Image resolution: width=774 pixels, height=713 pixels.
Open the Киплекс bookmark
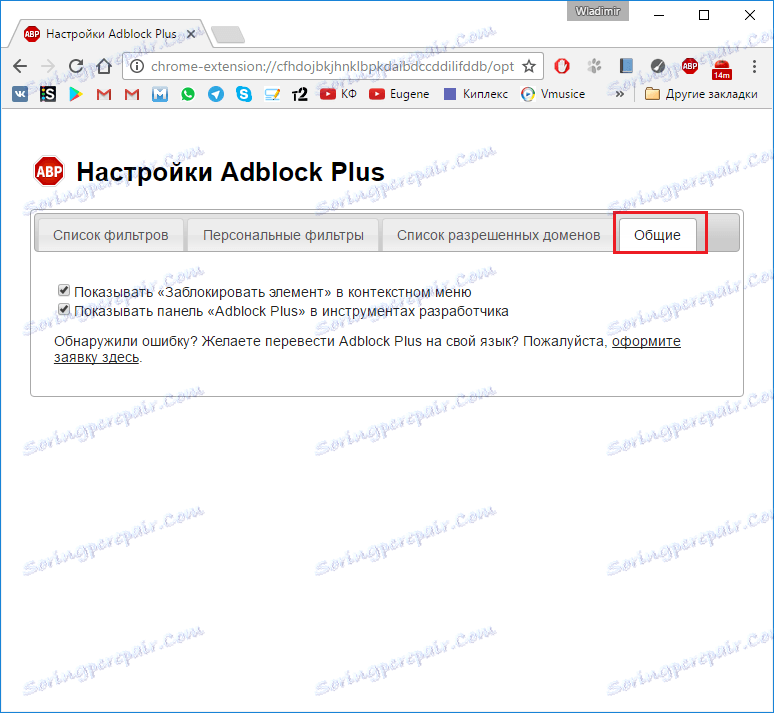click(476, 94)
